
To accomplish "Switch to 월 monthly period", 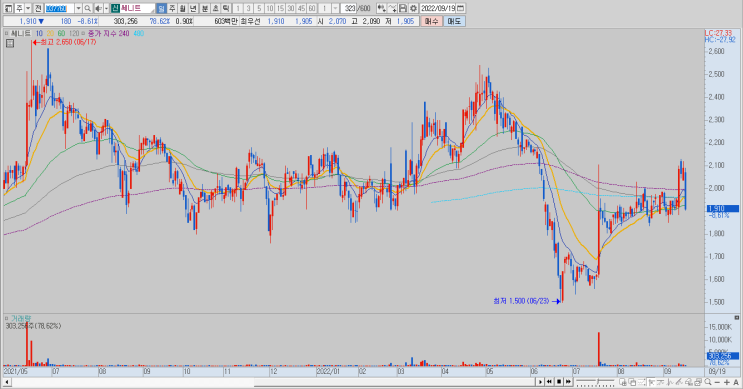I will (182, 9).
